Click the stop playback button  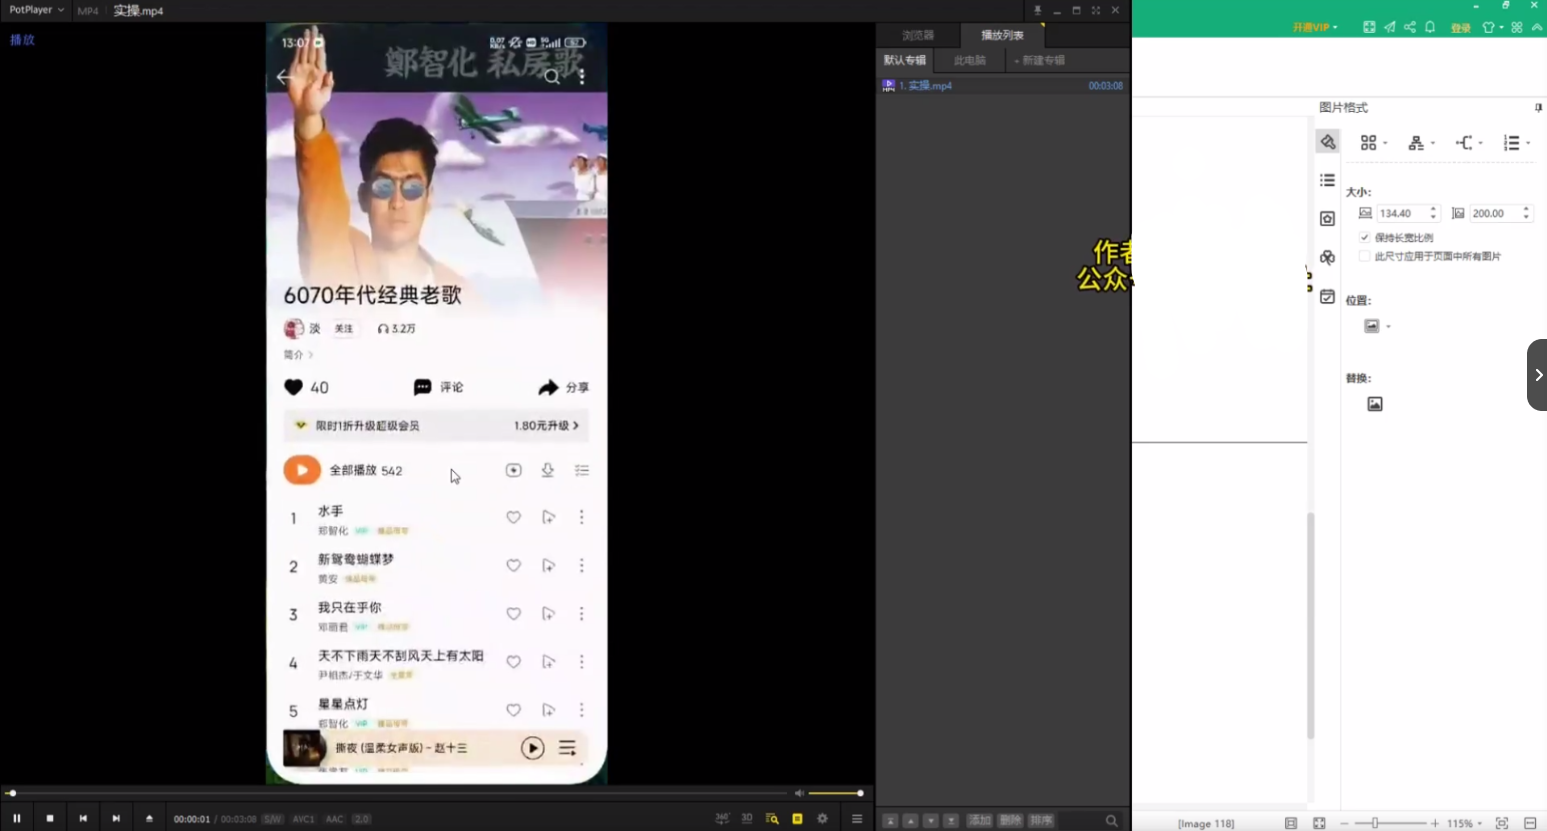click(x=50, y=818)
